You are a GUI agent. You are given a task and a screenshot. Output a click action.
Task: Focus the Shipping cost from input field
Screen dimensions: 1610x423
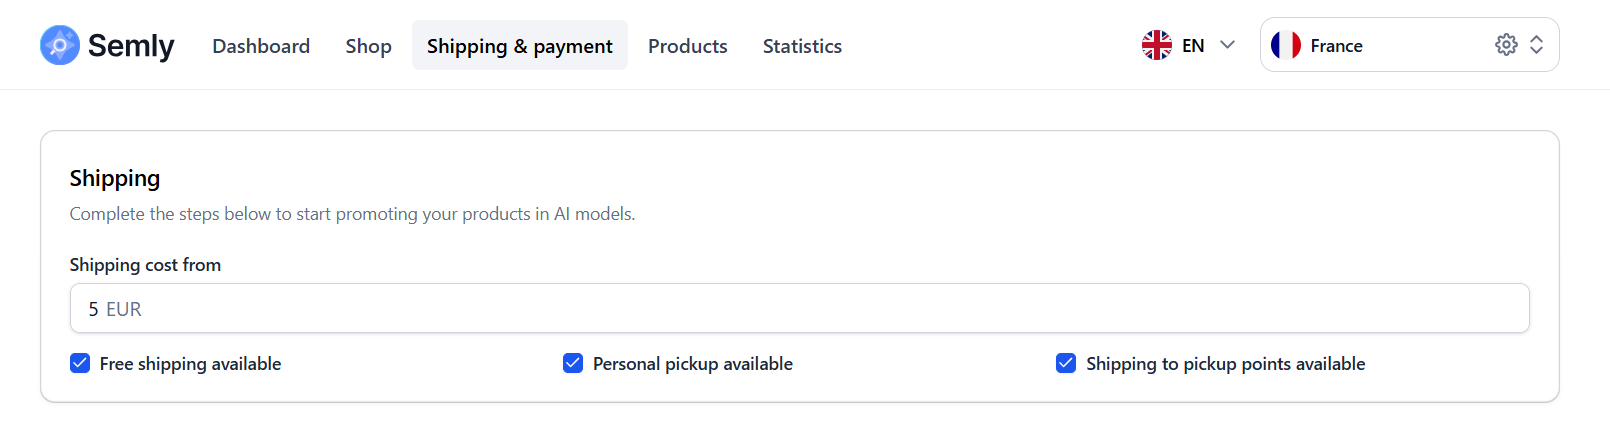[800, 309]
